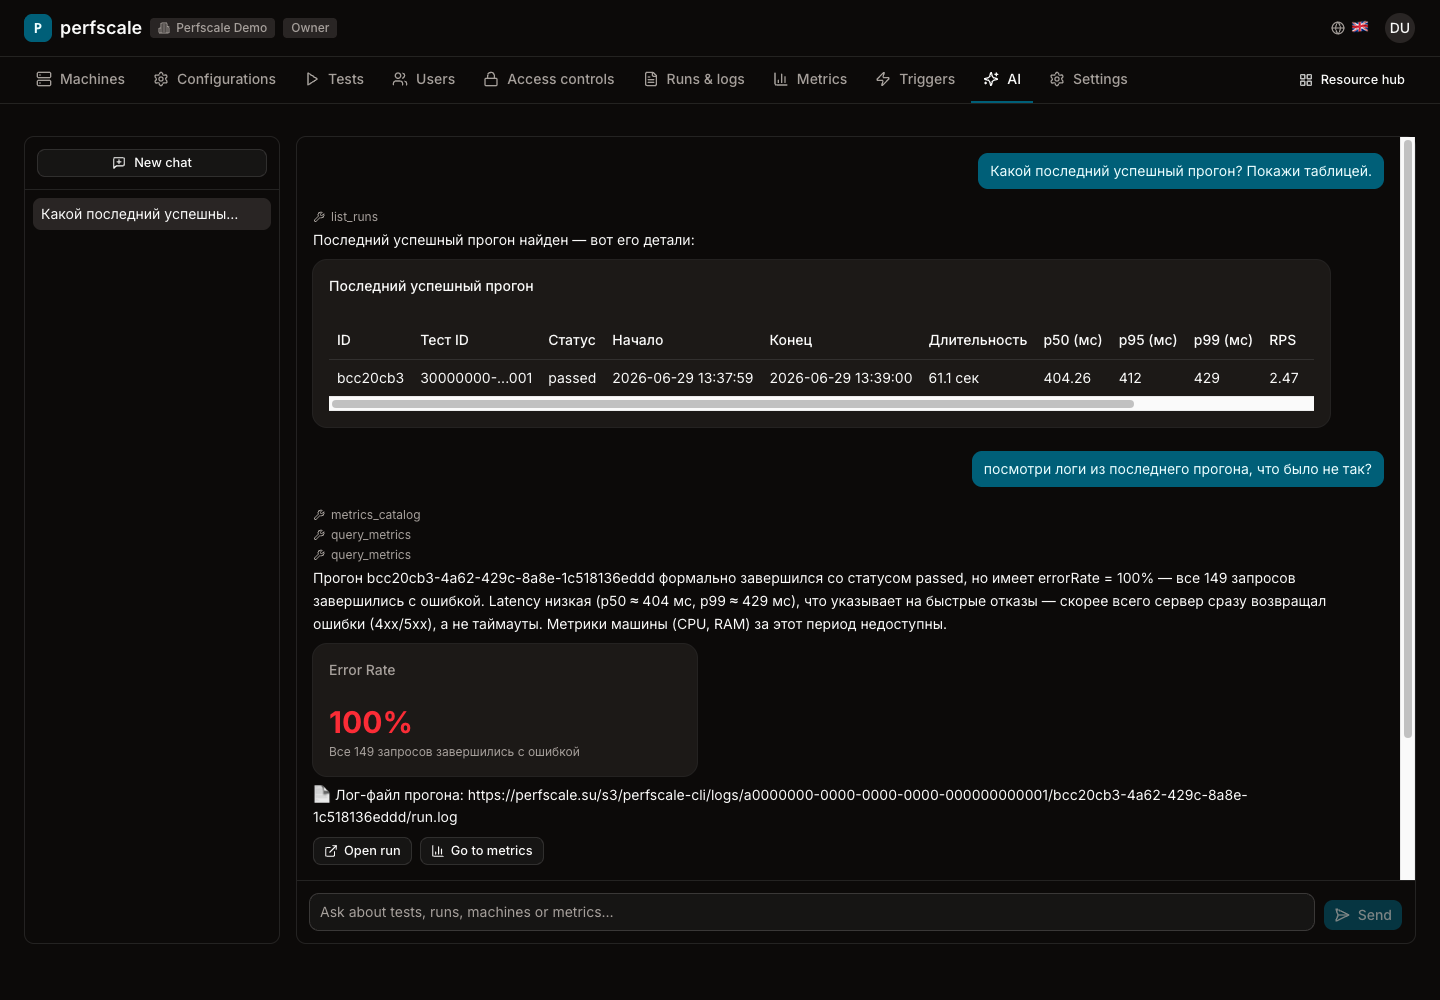Click the Users people icon

pos(400,79)
